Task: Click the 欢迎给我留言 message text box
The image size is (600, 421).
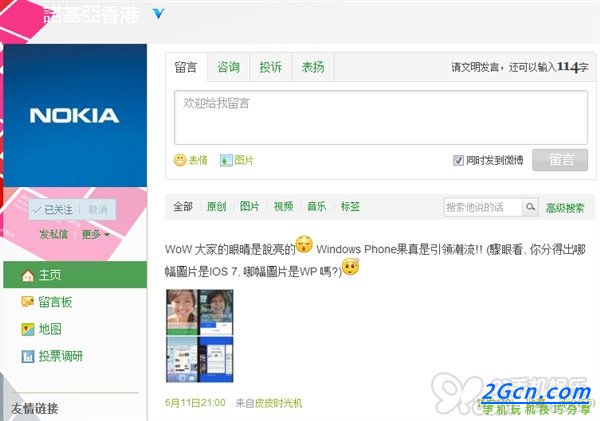Action: [x=381, y=117]
